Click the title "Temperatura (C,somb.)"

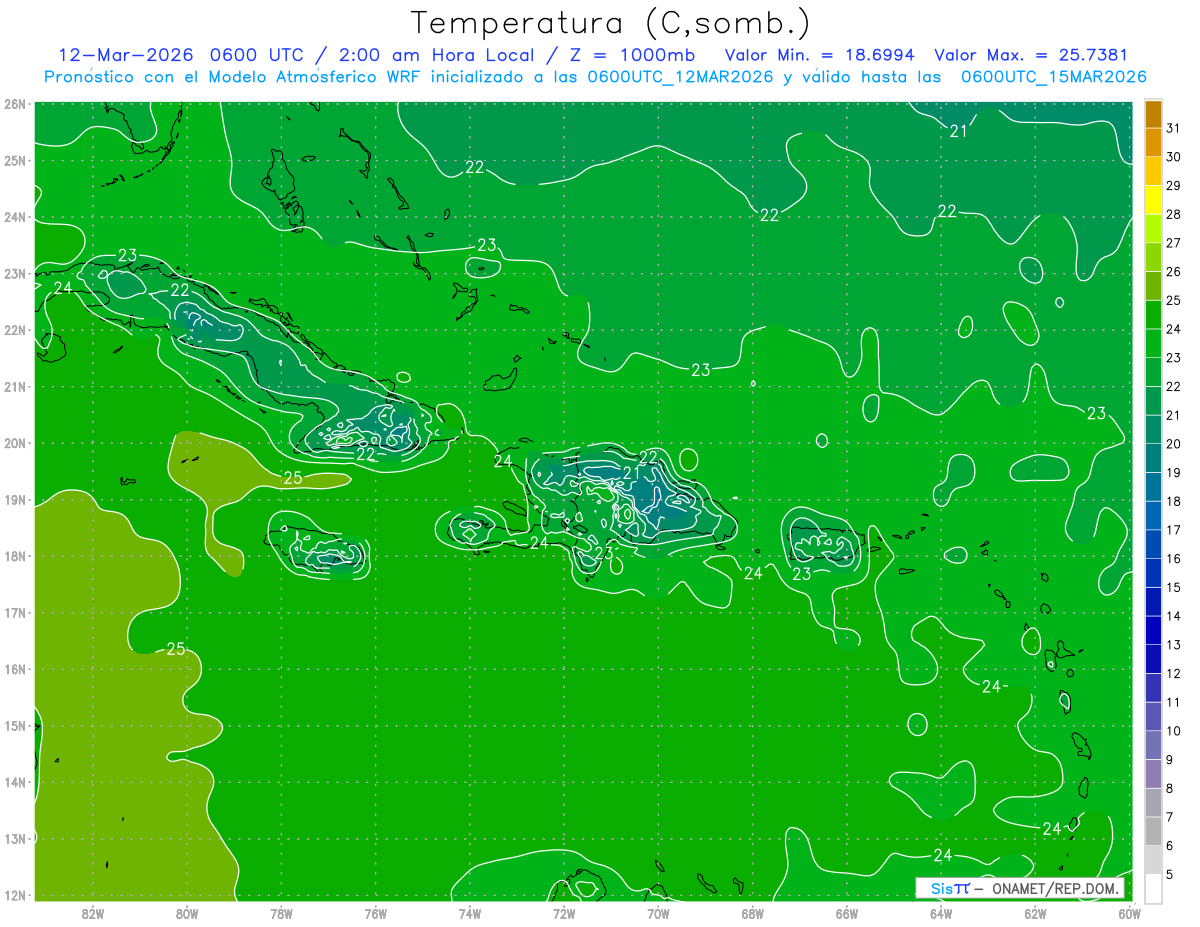coord(611,24)
